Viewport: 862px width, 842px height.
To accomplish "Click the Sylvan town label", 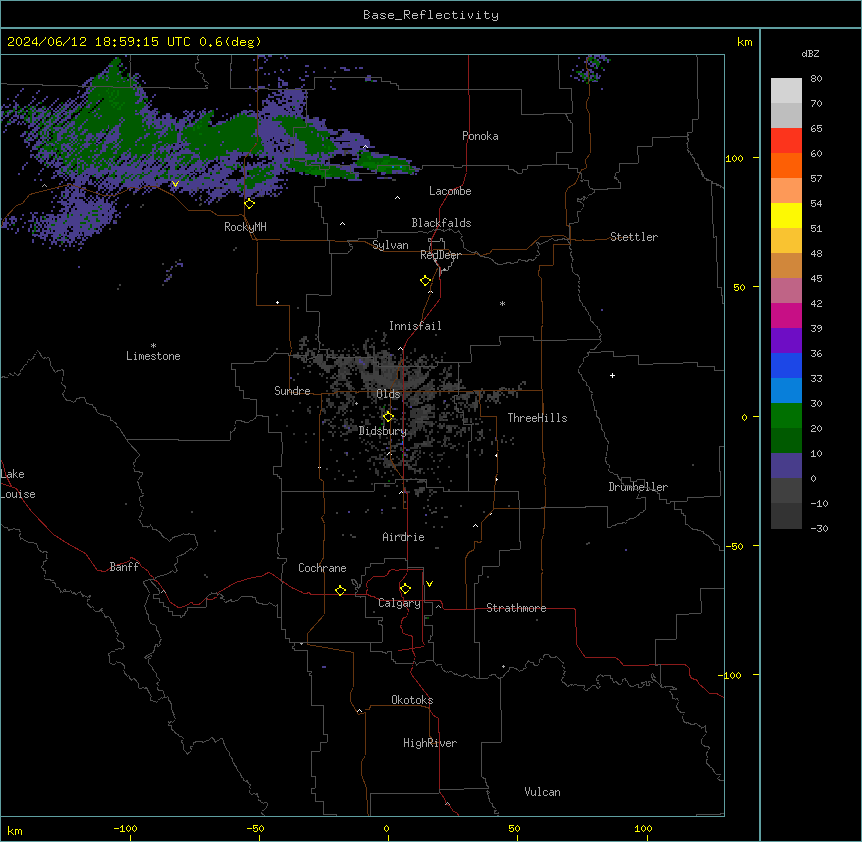I will pos(390,245).
